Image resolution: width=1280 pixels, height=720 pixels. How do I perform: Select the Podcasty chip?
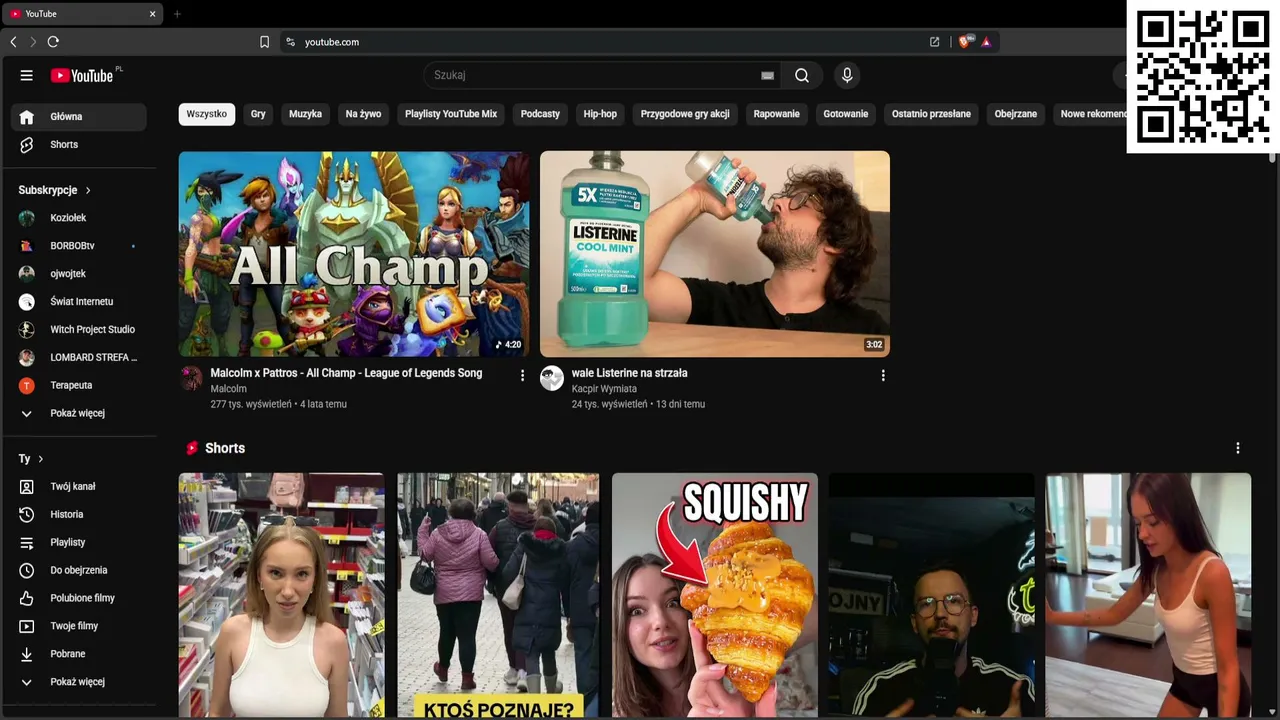click(540, 114)
